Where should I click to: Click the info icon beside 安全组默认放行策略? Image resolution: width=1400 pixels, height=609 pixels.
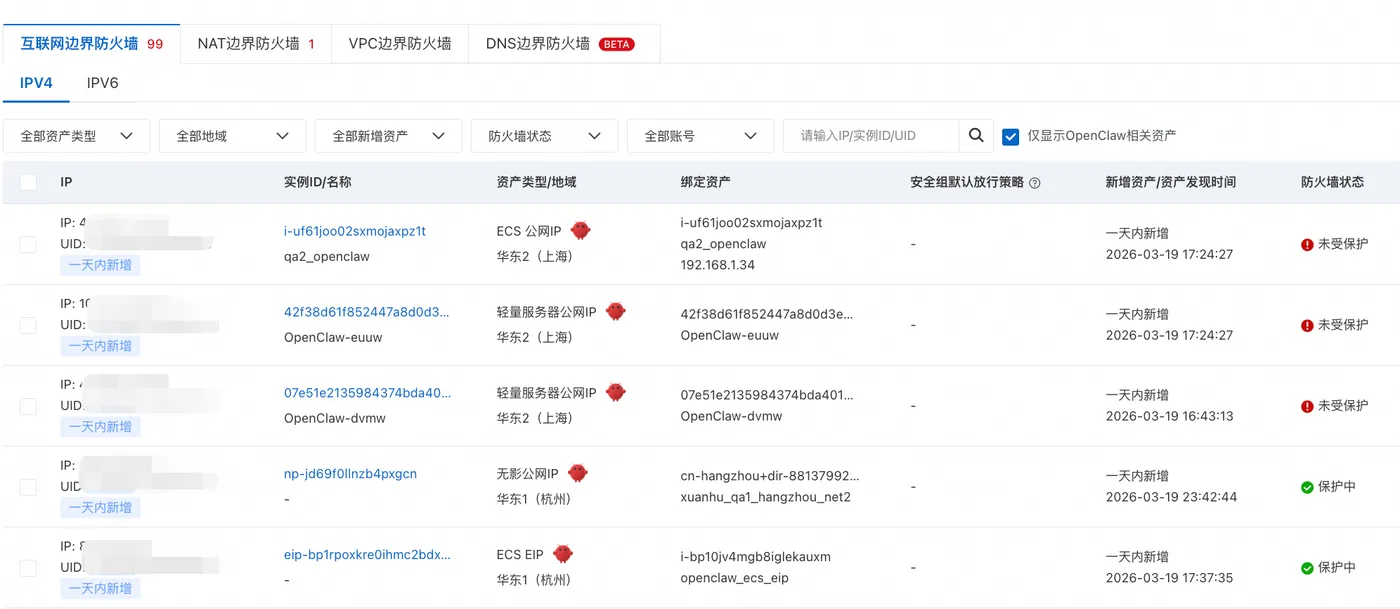[x=1035, y=183]
